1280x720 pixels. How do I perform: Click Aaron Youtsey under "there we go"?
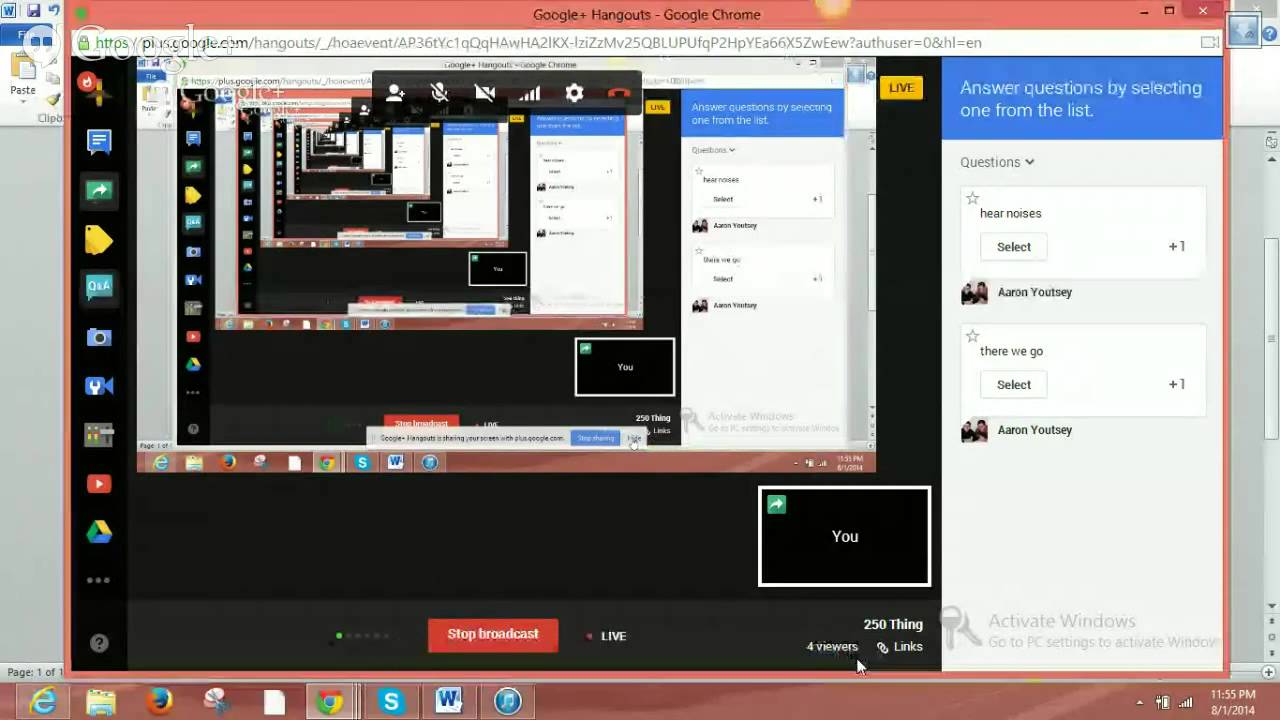pyautogui.click(x=1034, y=430)
